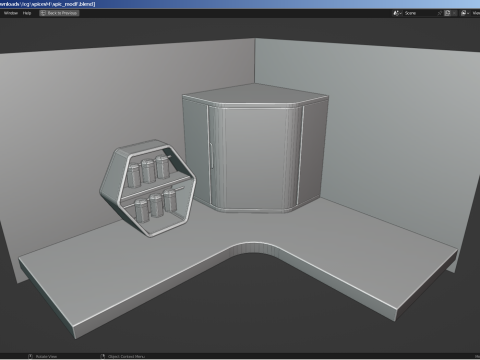Click the Rotate View status bar entry
Screen dimensions: 480x360
[43, 357]
